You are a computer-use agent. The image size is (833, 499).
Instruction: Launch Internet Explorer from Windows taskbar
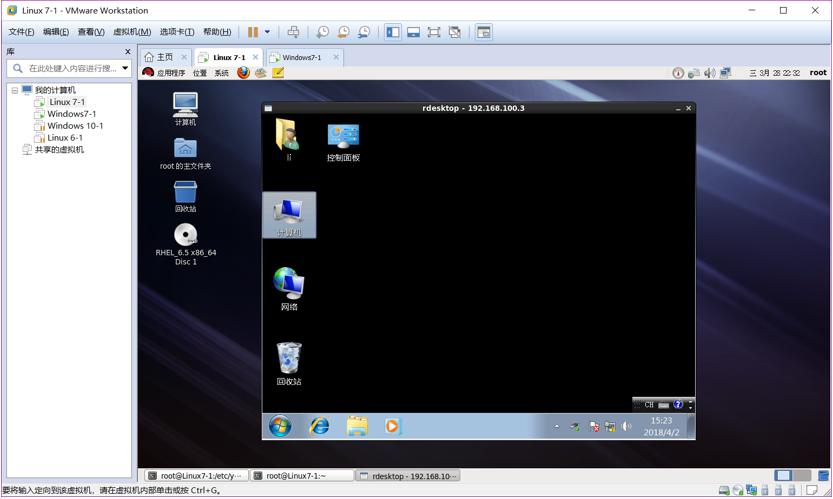pyautogui.click(x=319, y=426)
